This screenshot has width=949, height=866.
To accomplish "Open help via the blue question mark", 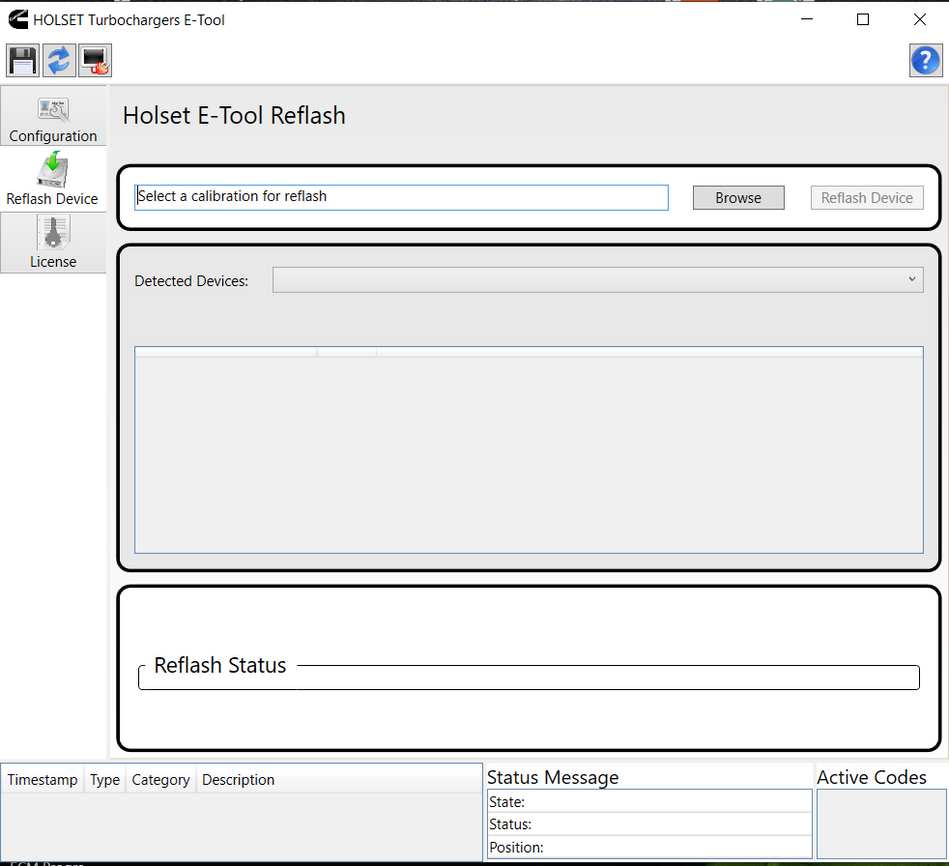I will click(x=924, y=60).
